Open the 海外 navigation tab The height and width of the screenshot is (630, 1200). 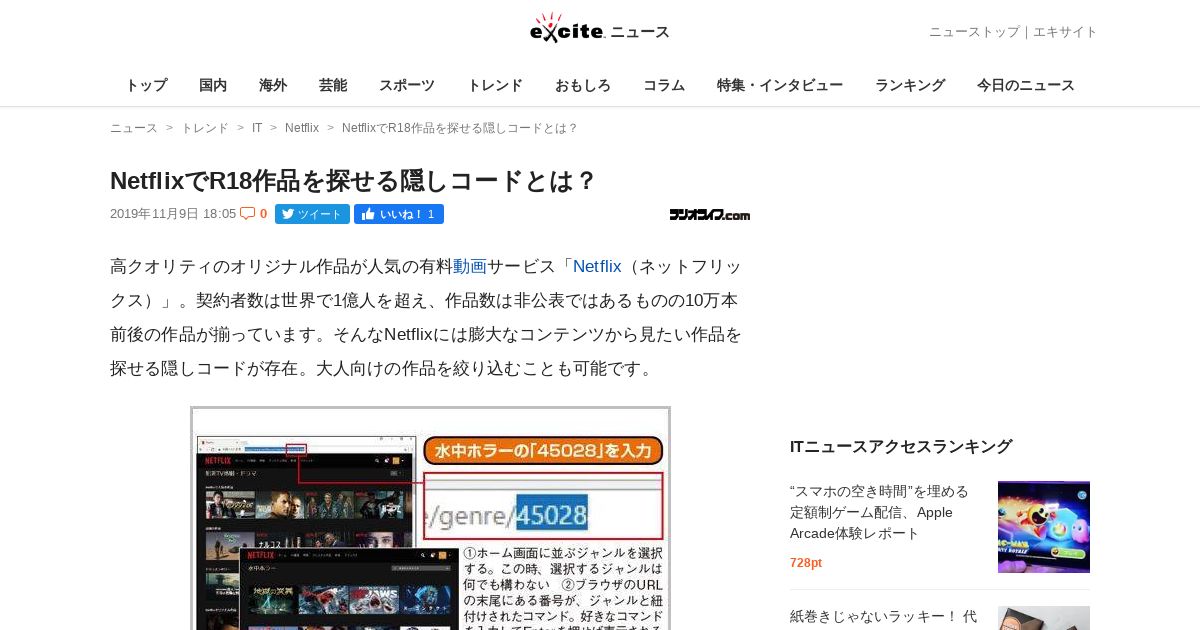coord(273,85)
